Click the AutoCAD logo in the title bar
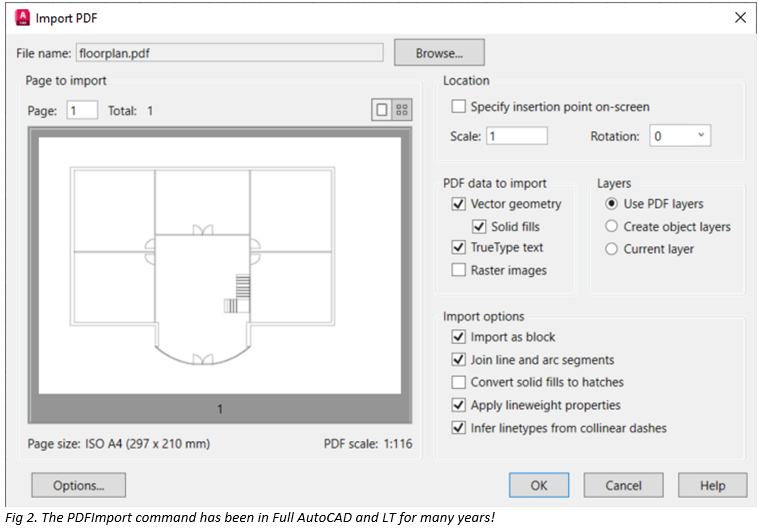This screenshot has width=759, height=531. [22, 18]
